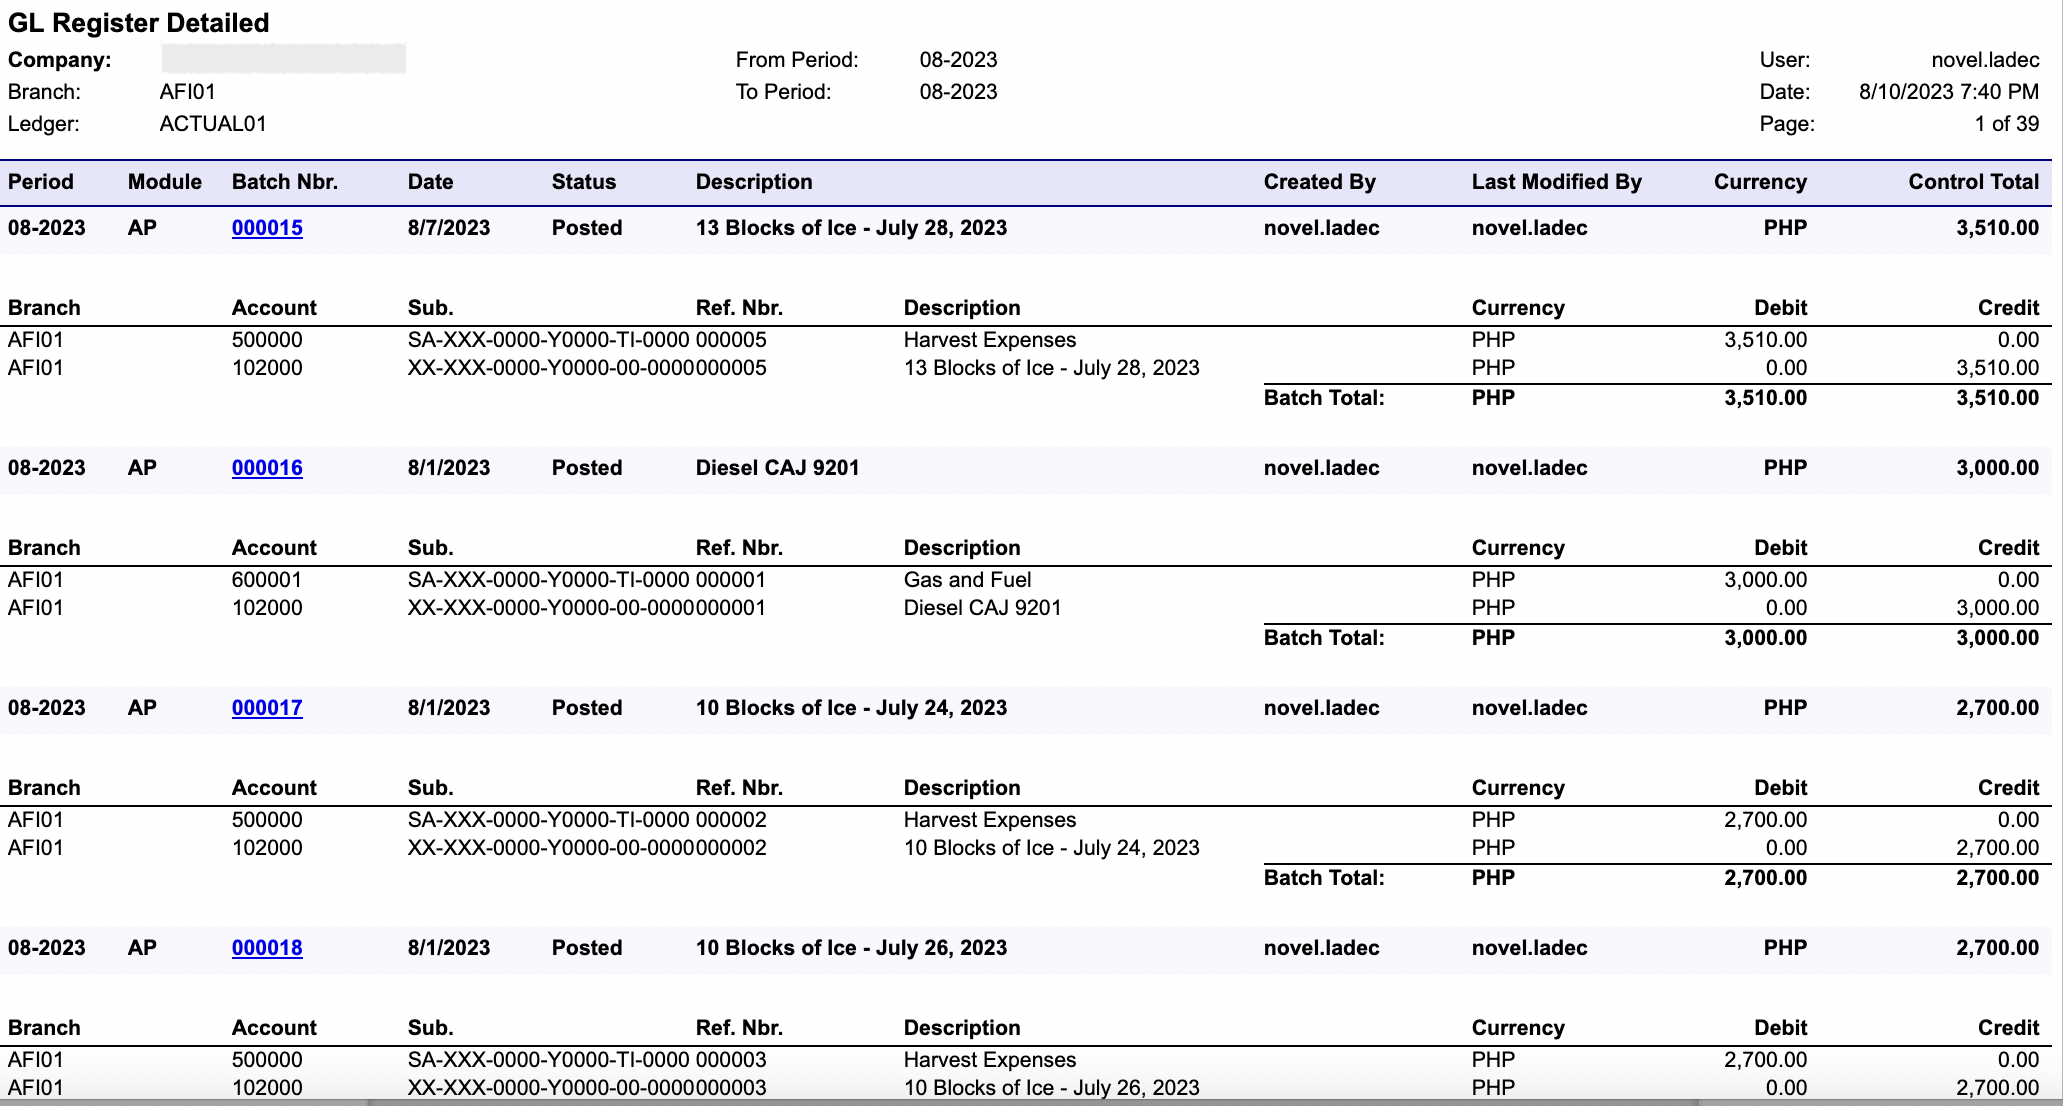This screenshot has height=1106, width=2063.
Task: Click the Diesel CAJ 9201 batch description
Action: click(777, 468)
